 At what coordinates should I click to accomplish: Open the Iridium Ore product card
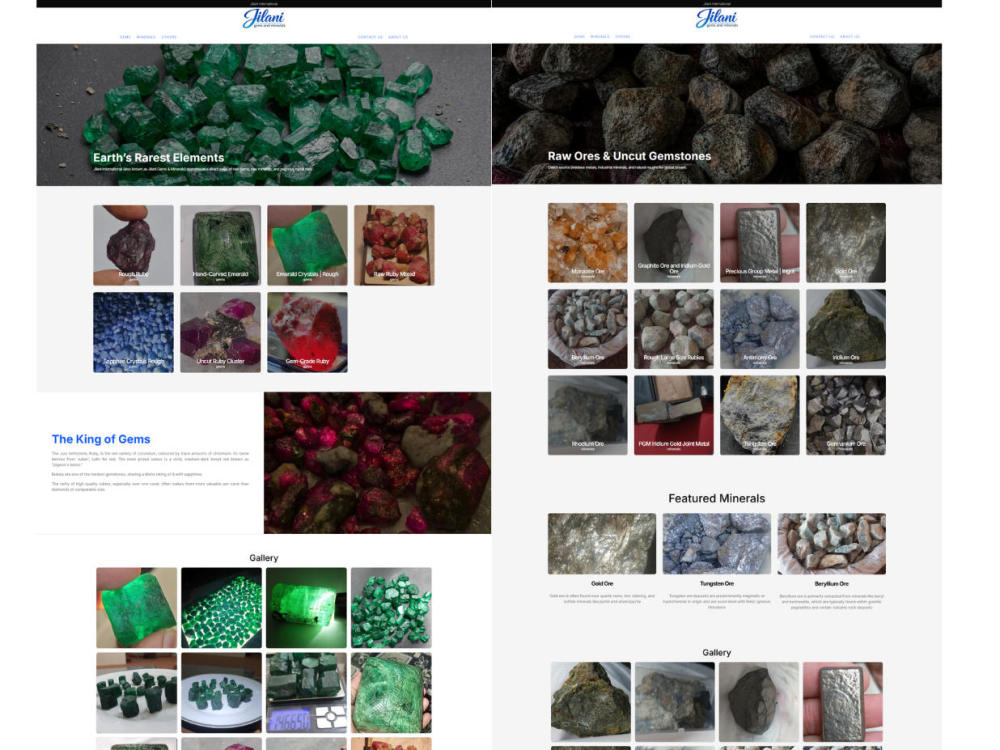(x=846, y=328)
